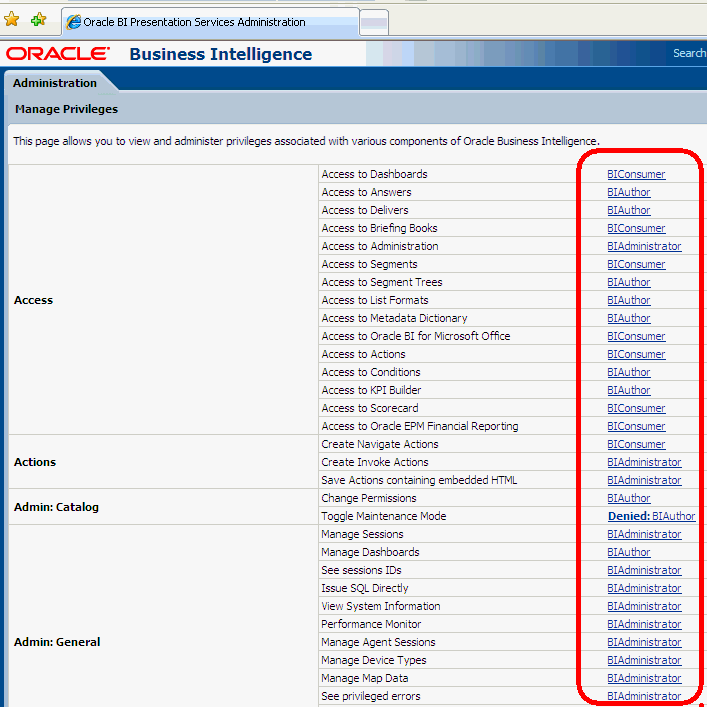Click the Manage Privileges heading
This screenshot has height=707, width=707.
tap(66, 109)
